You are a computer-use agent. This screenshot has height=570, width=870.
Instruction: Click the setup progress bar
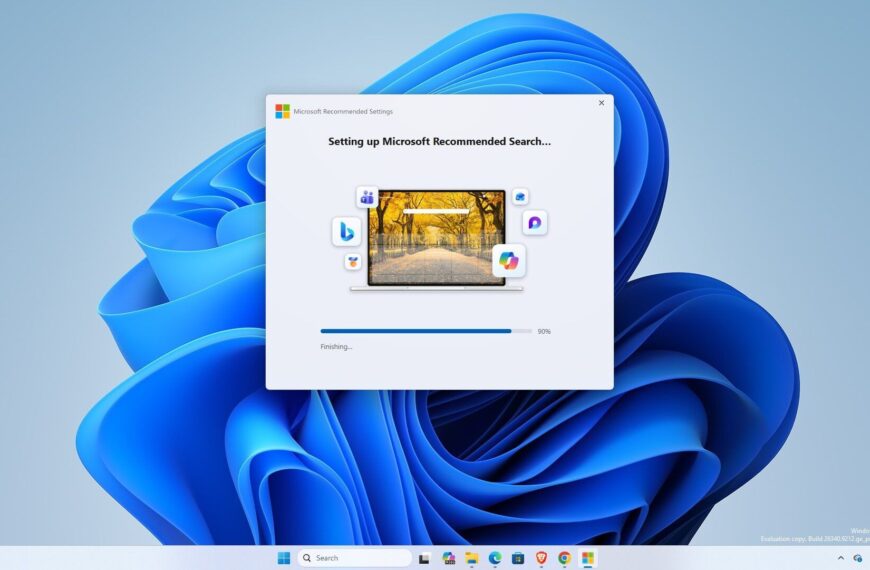(x=426, y=331)
